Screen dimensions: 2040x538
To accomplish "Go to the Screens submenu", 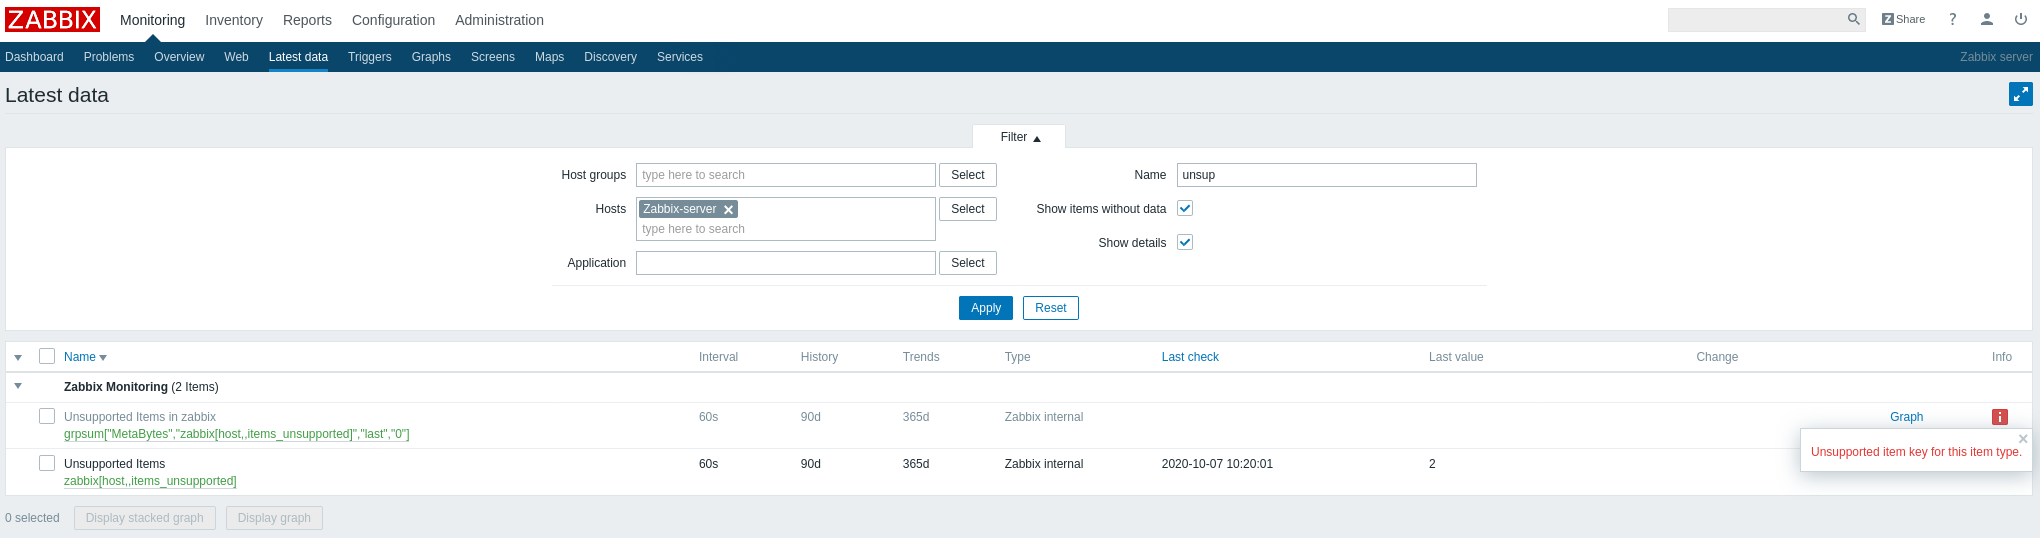I will [493, 57].
